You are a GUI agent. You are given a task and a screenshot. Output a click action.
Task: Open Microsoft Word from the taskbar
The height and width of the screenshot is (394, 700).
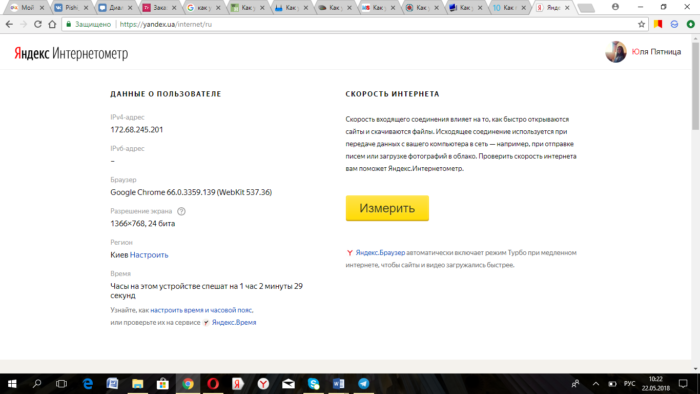coord(338,384)
